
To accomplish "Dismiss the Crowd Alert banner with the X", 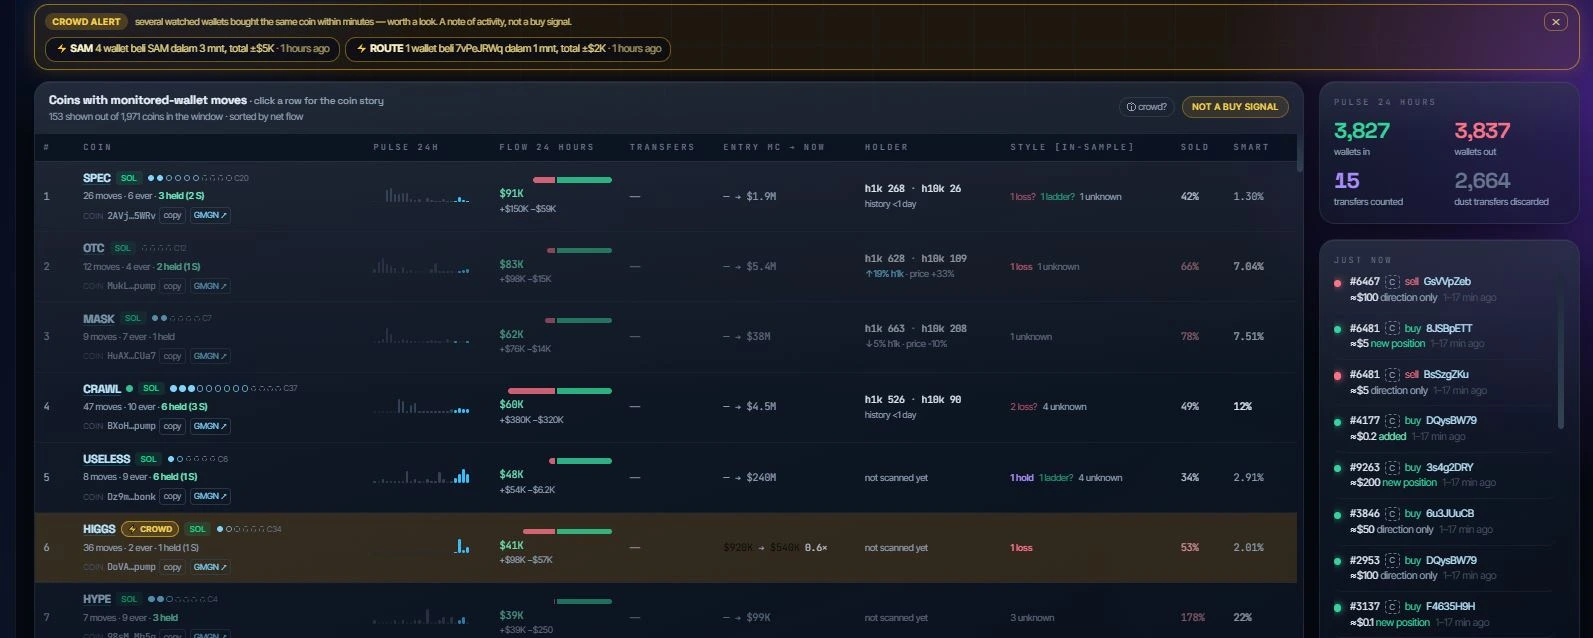I will coord(1555,21).
